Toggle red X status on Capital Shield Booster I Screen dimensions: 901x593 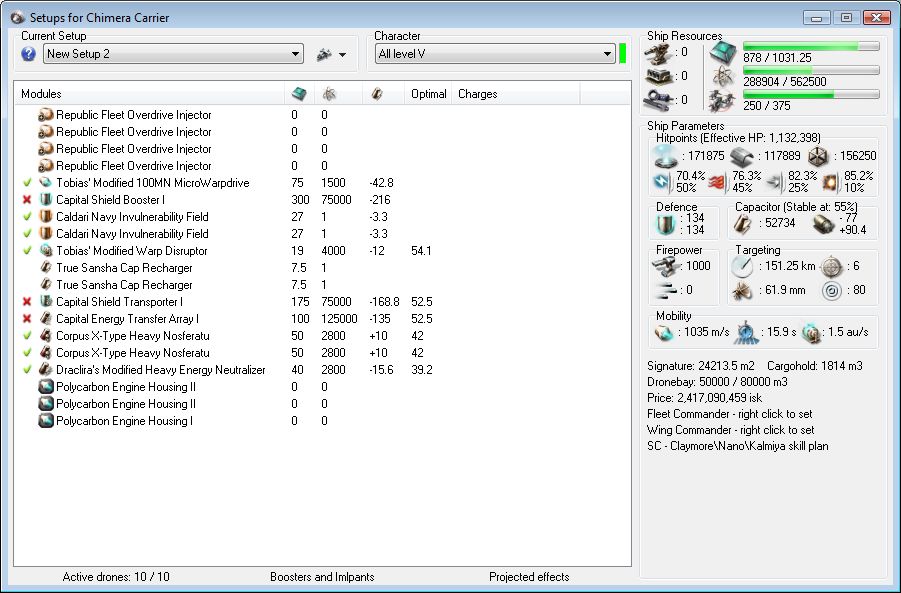tap(27, 200)
